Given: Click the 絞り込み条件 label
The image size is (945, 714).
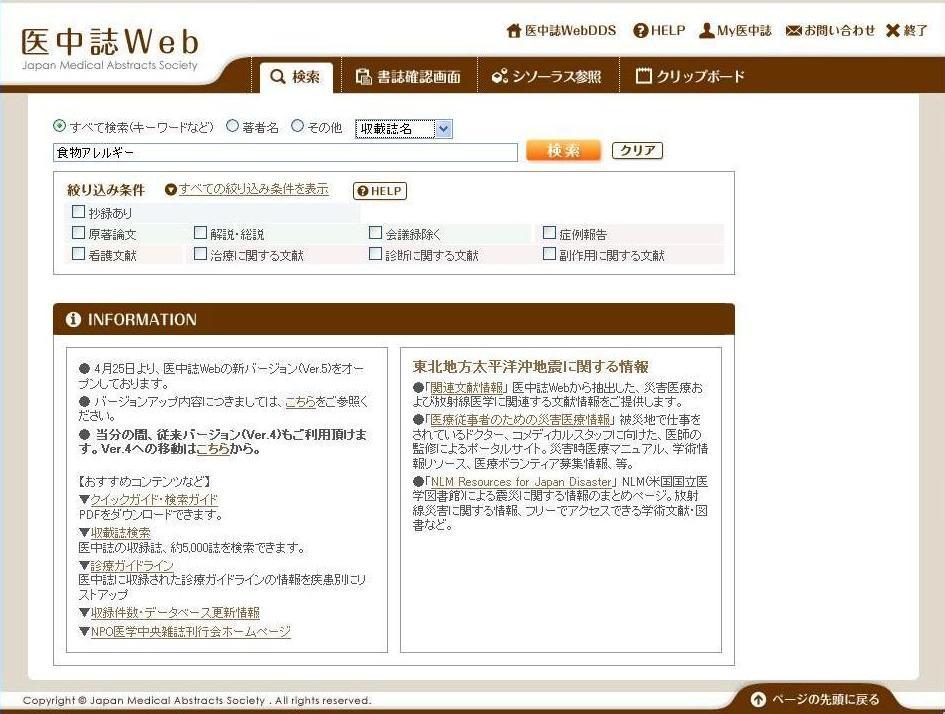Looking at the screenshot, I should pos(106,190).
